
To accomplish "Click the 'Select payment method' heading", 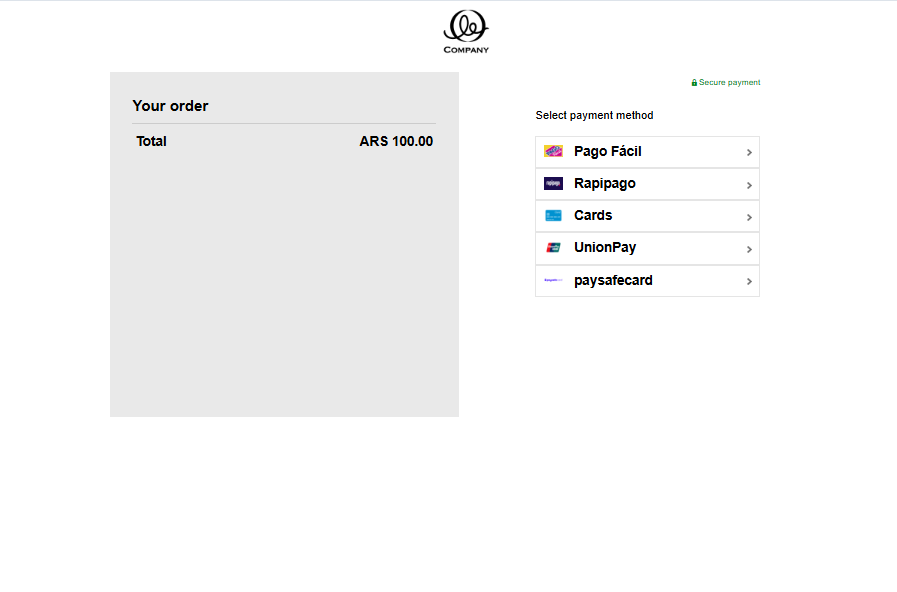I will click(594, 115).
